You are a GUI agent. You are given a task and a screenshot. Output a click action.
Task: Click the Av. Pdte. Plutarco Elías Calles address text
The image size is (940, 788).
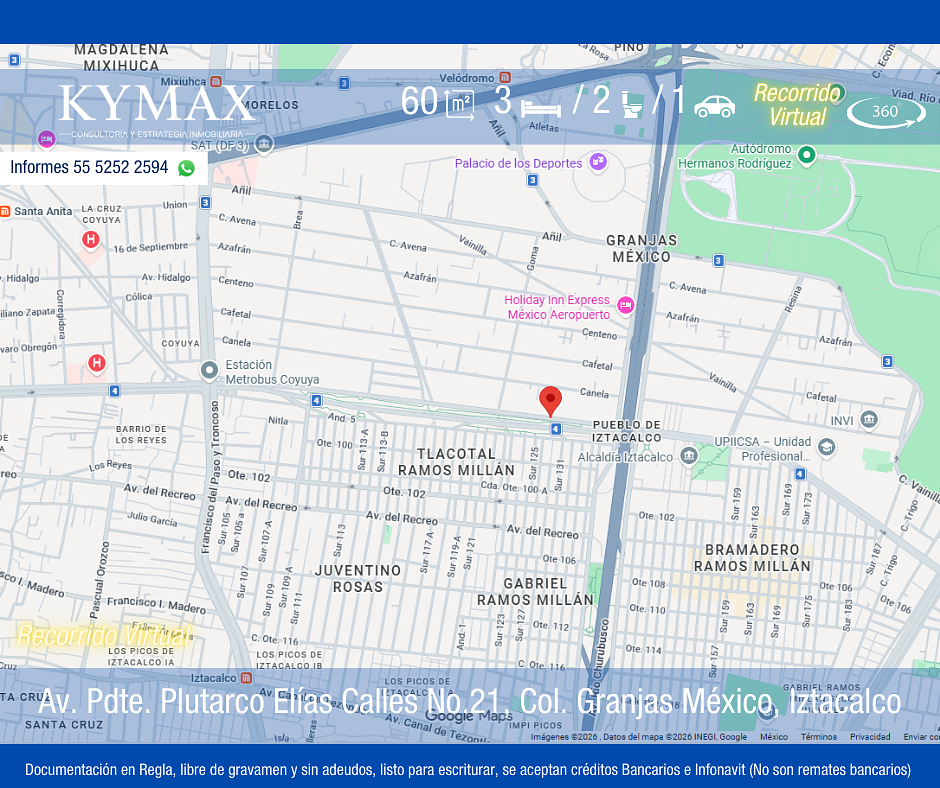pyautogui.click(x=469, y=701)
